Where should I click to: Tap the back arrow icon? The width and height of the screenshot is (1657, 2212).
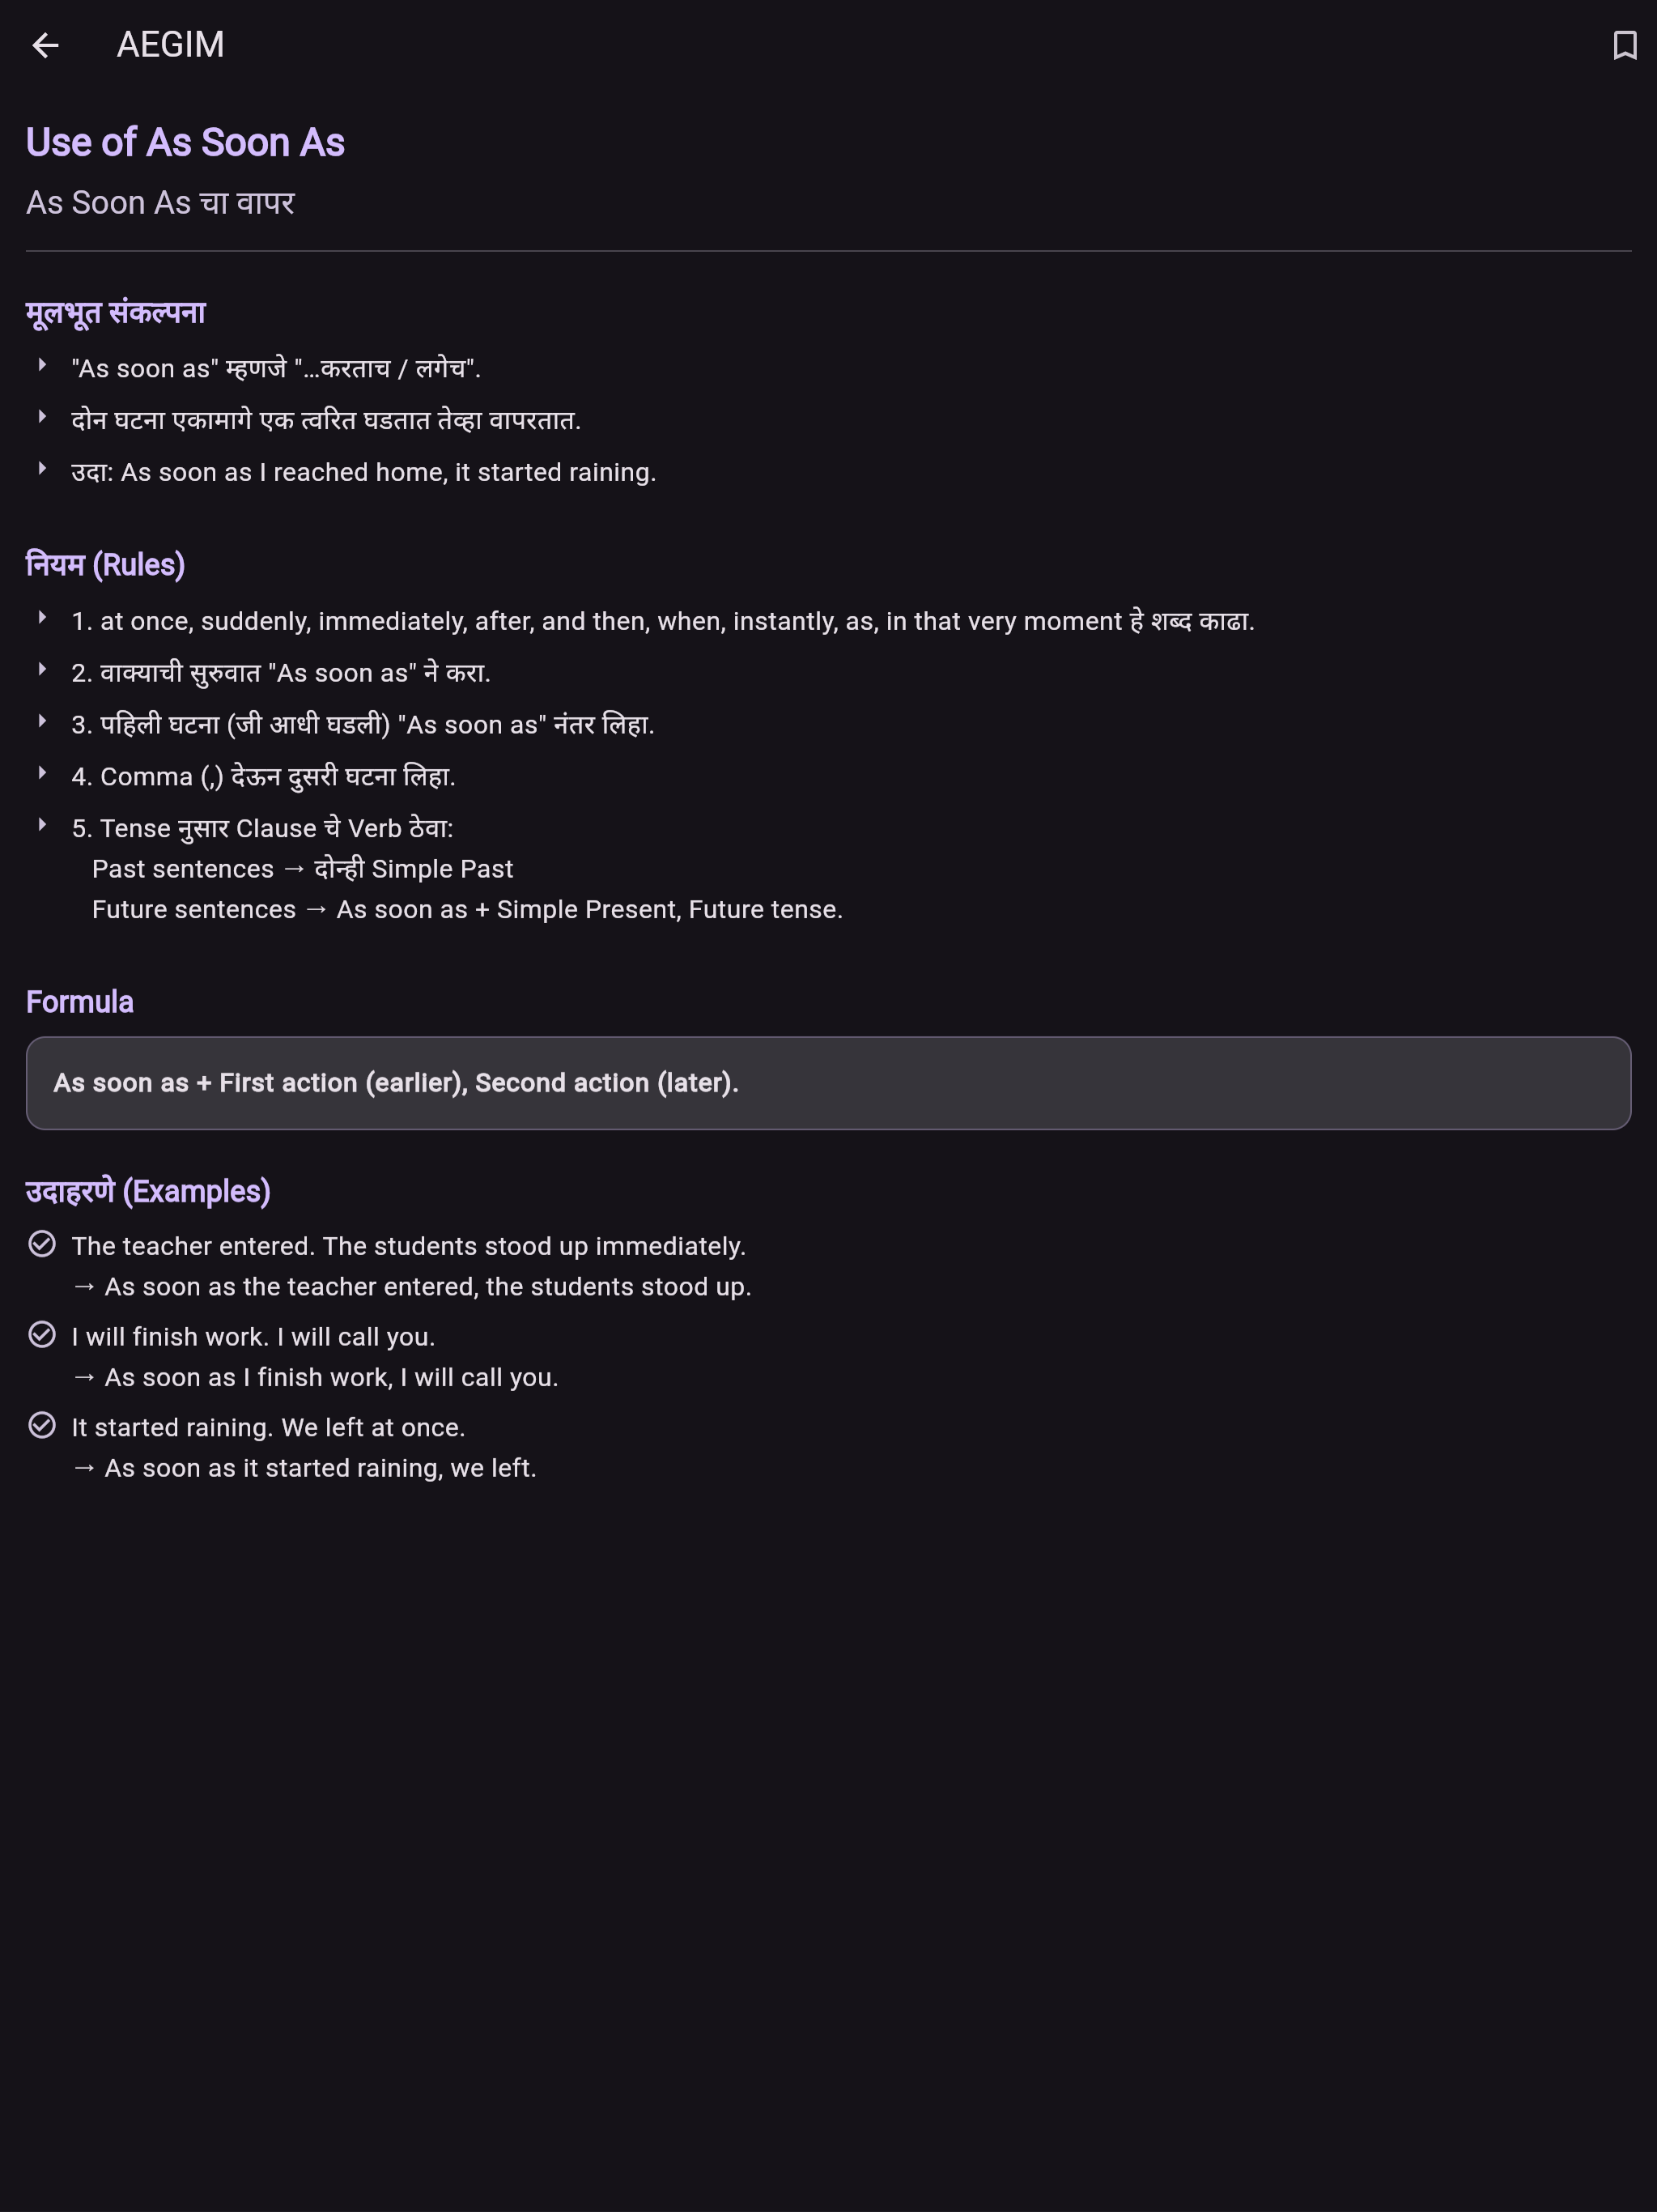click(45, 45)
